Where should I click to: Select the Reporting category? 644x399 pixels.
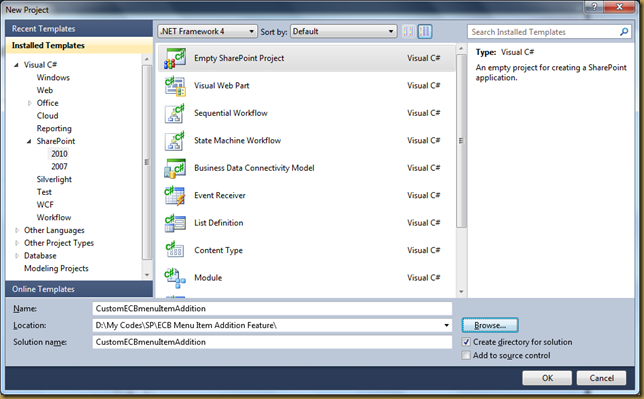point(54,129)
